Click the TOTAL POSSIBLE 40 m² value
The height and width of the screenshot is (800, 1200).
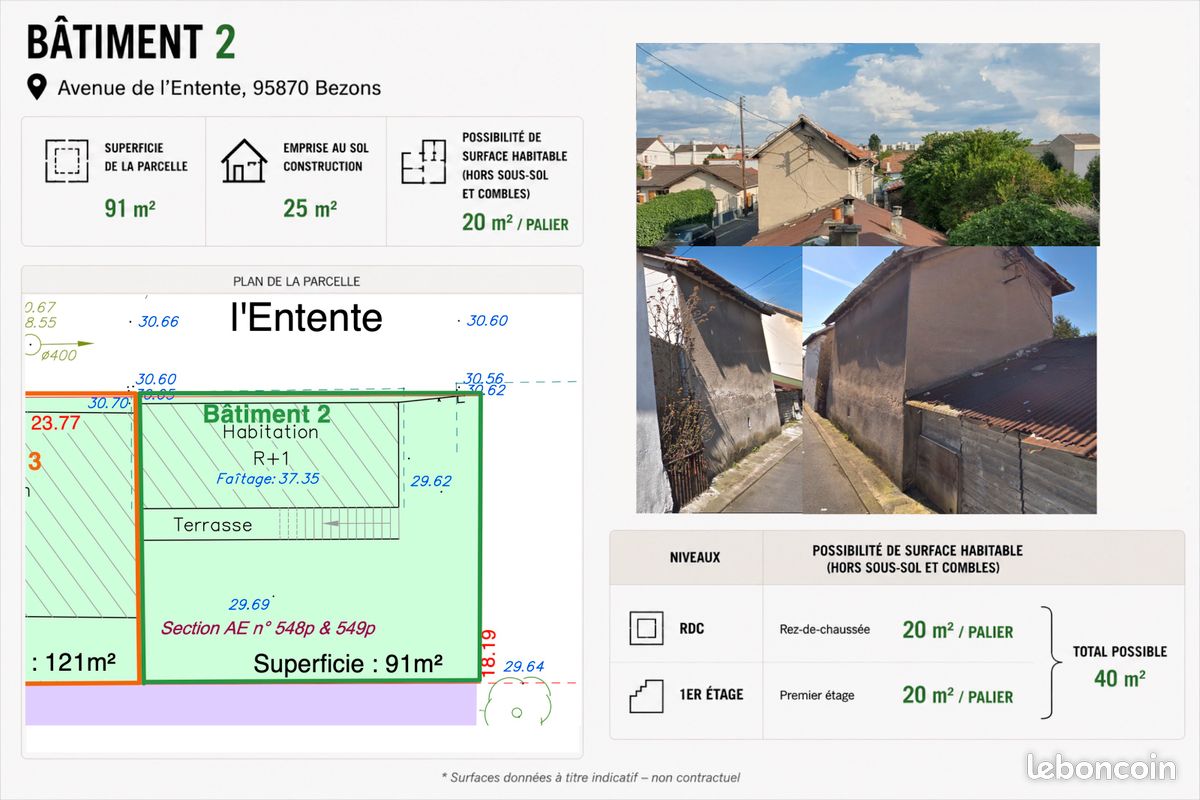(1120, 678)
